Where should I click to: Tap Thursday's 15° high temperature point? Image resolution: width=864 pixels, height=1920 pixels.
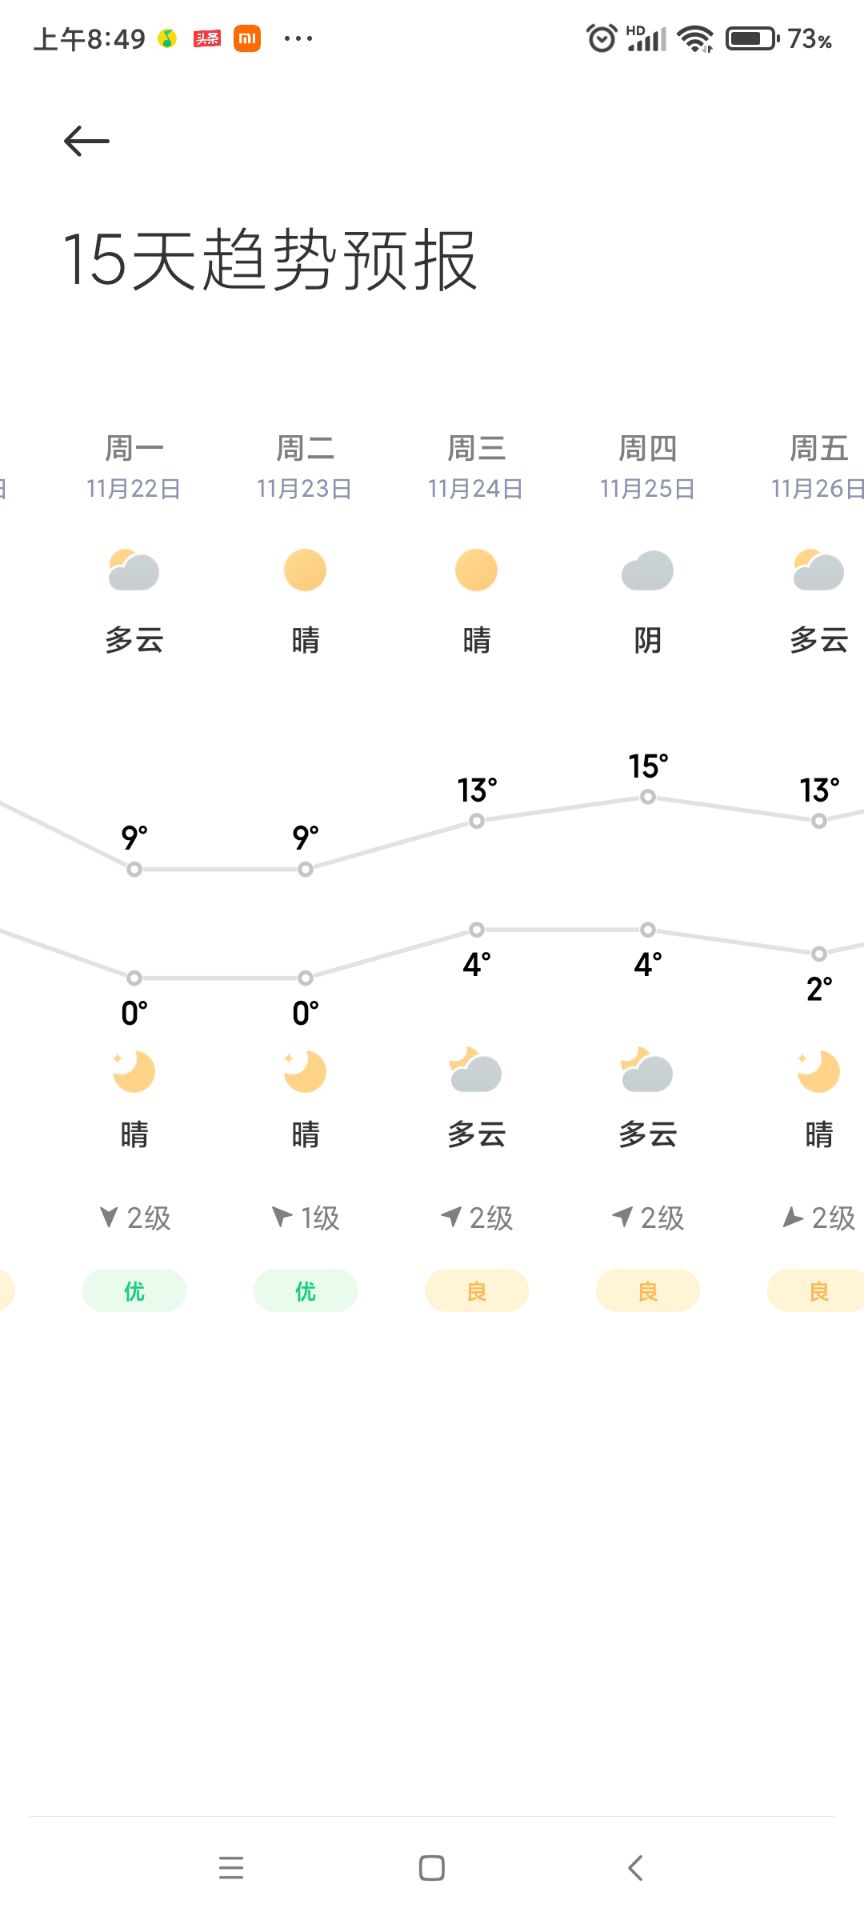pyautogui.click(x=648, y=797)
